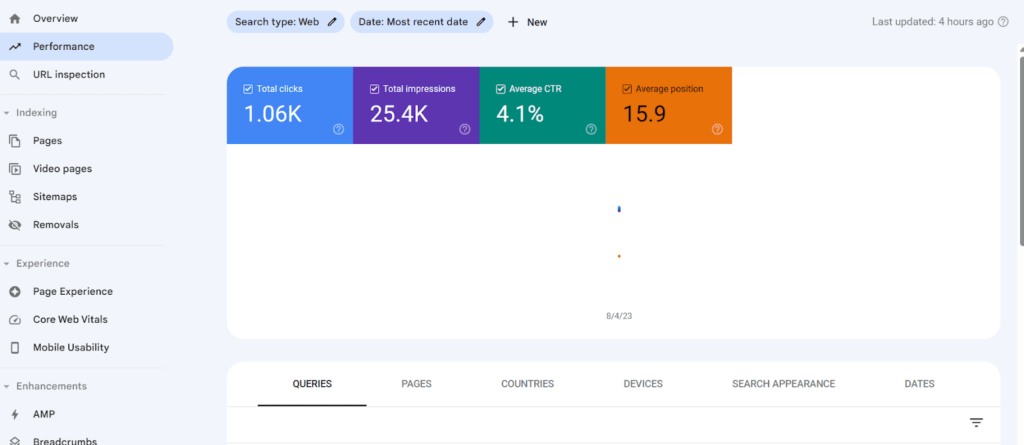Click the plus icon beside New
Screen dimensions: 1024x445
(513, 22)
